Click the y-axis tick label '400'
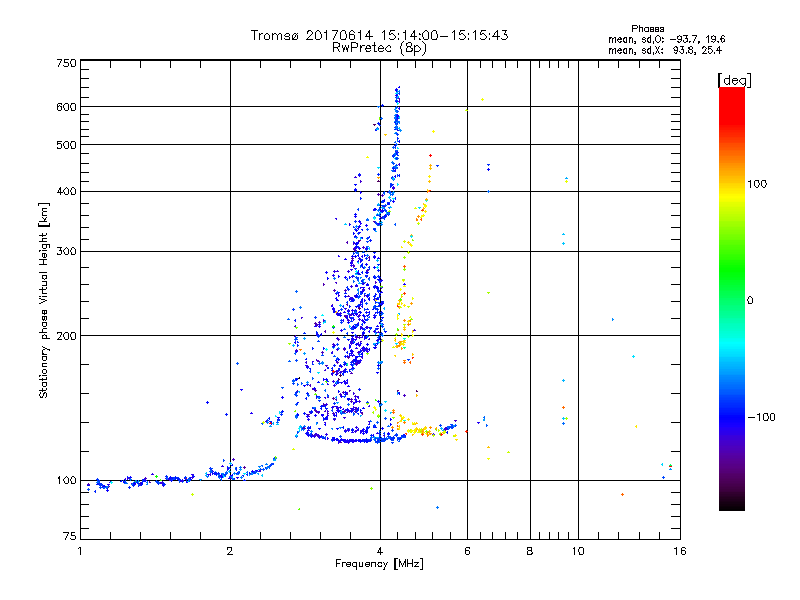This screenshot has height=600, width=800. [x=66, y=191]
